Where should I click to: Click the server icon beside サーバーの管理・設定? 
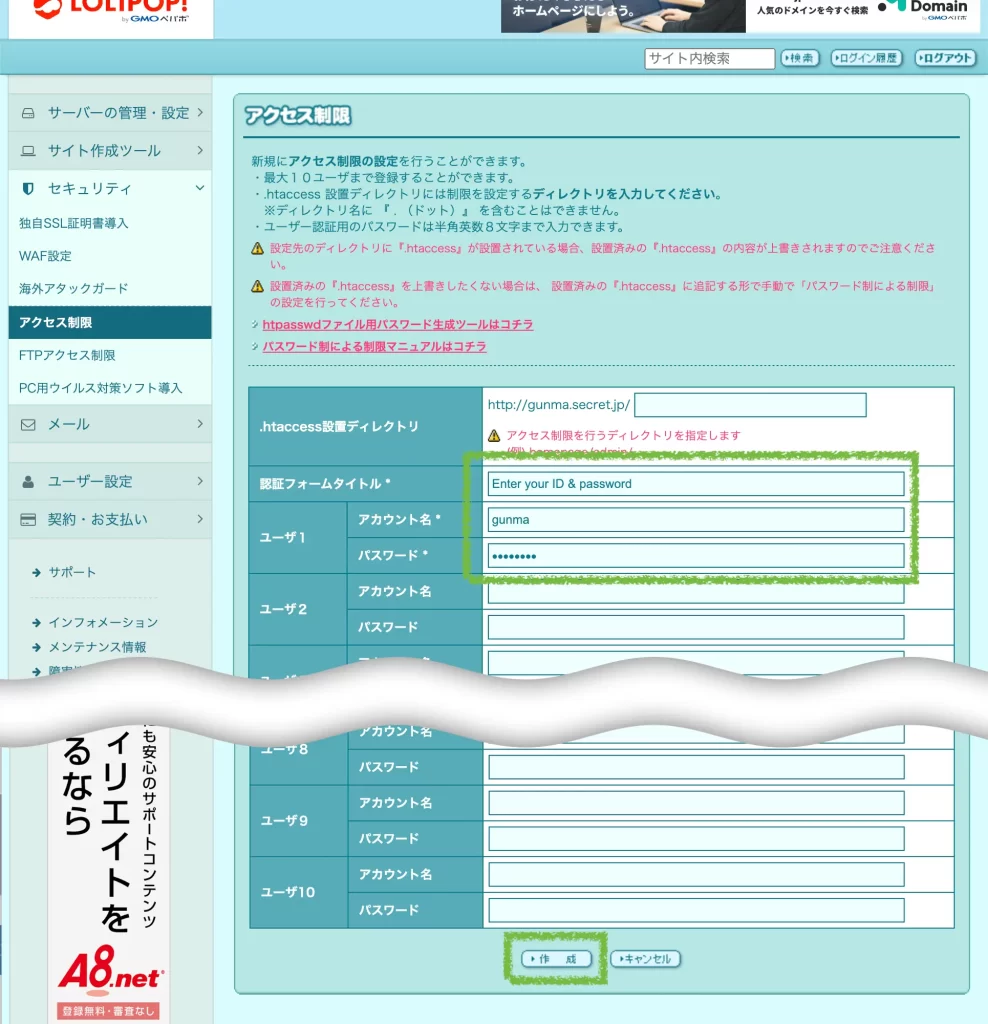[28, 113]
